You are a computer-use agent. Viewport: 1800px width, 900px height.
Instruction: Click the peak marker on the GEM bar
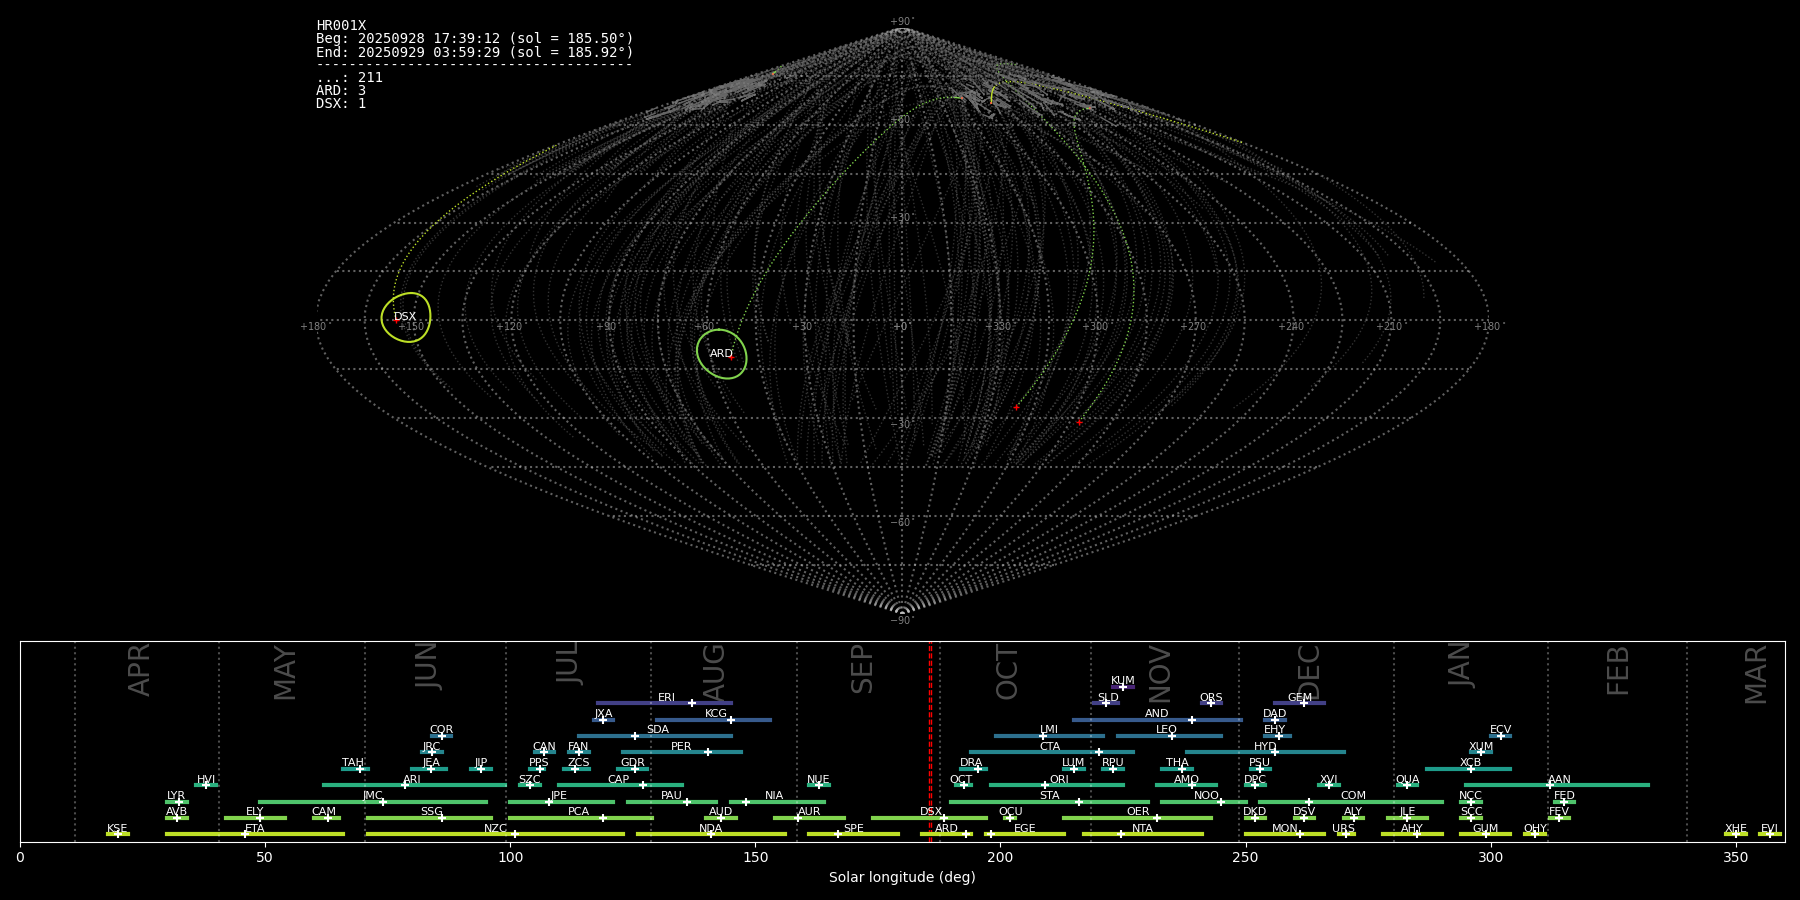pyautogui.click(x=1303, y=703)
